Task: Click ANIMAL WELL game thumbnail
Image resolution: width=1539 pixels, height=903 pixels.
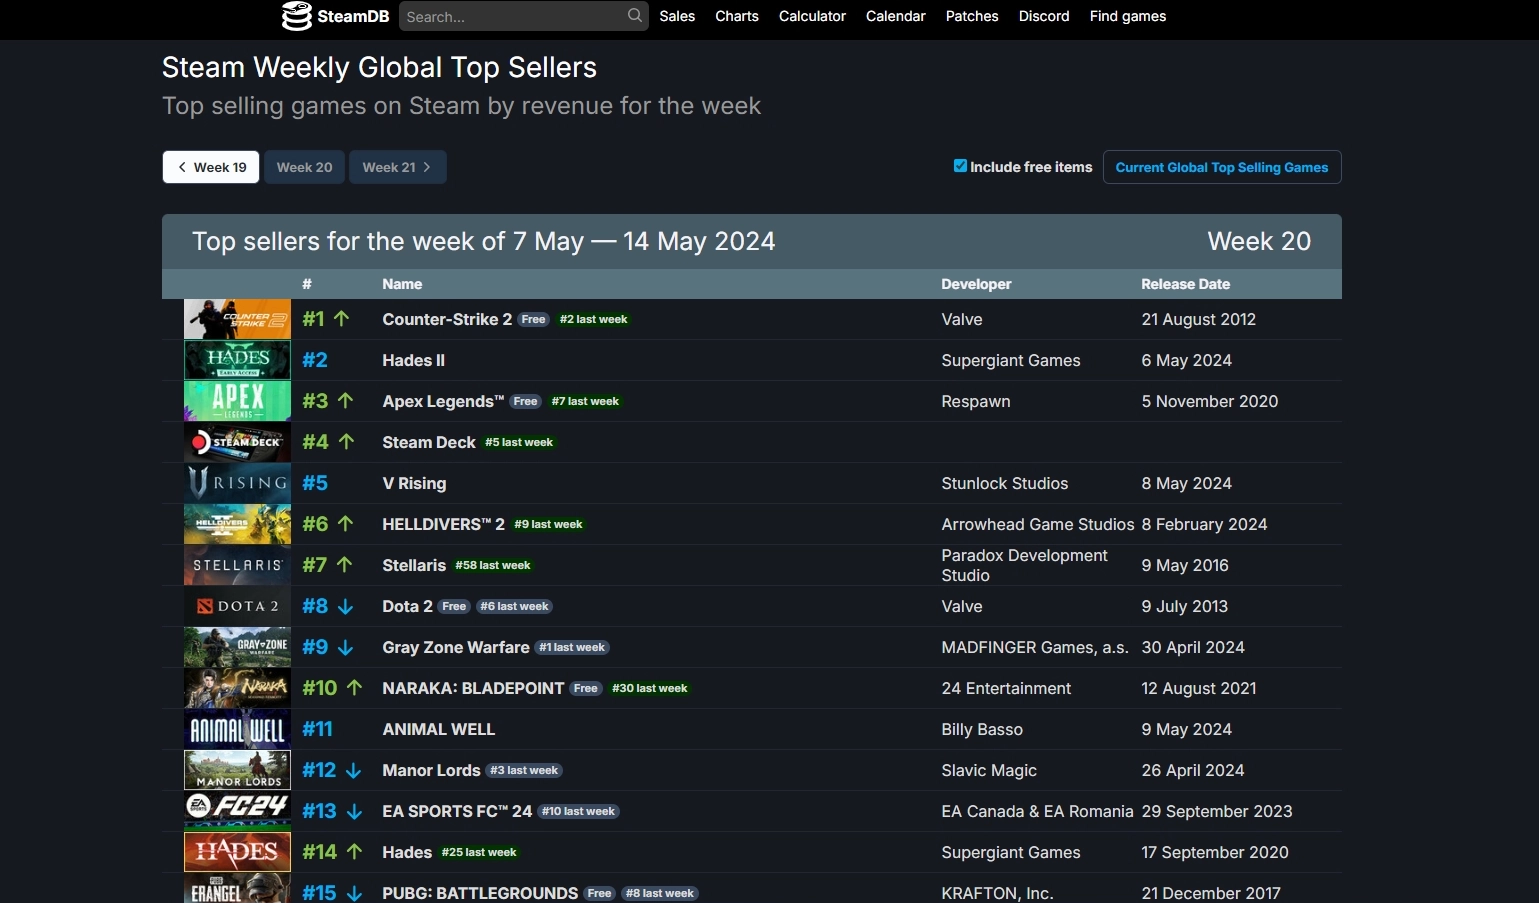Action: pos(237,729)
